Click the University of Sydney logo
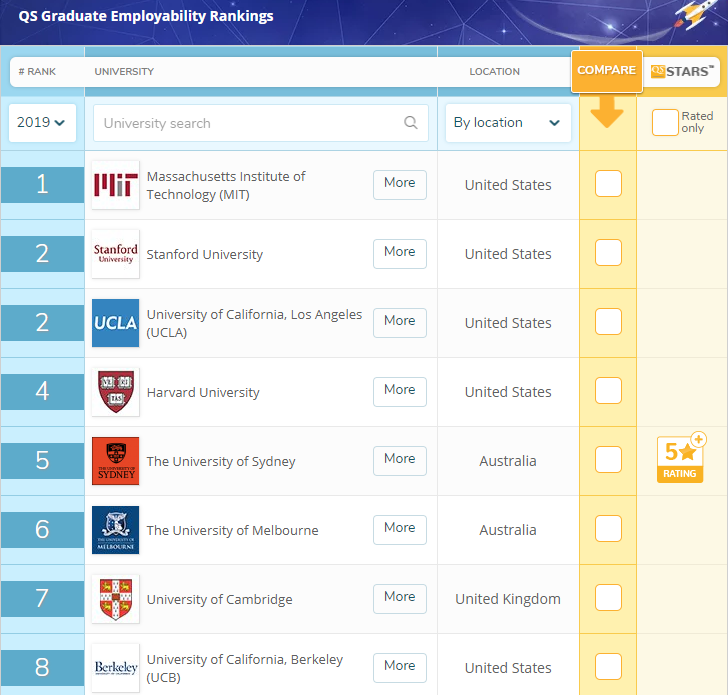728x695 pixels. tap(115, 461)
